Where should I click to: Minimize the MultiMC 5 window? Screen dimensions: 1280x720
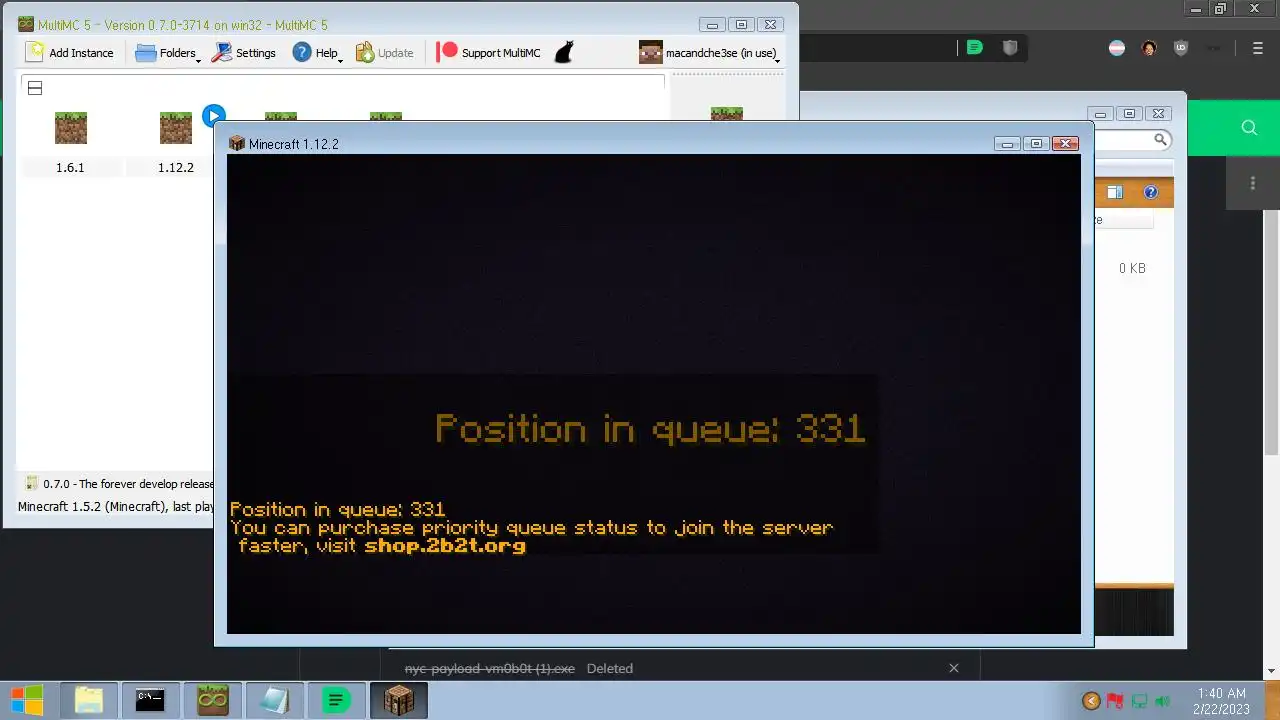pyautogui.click(x=712, y=25)
